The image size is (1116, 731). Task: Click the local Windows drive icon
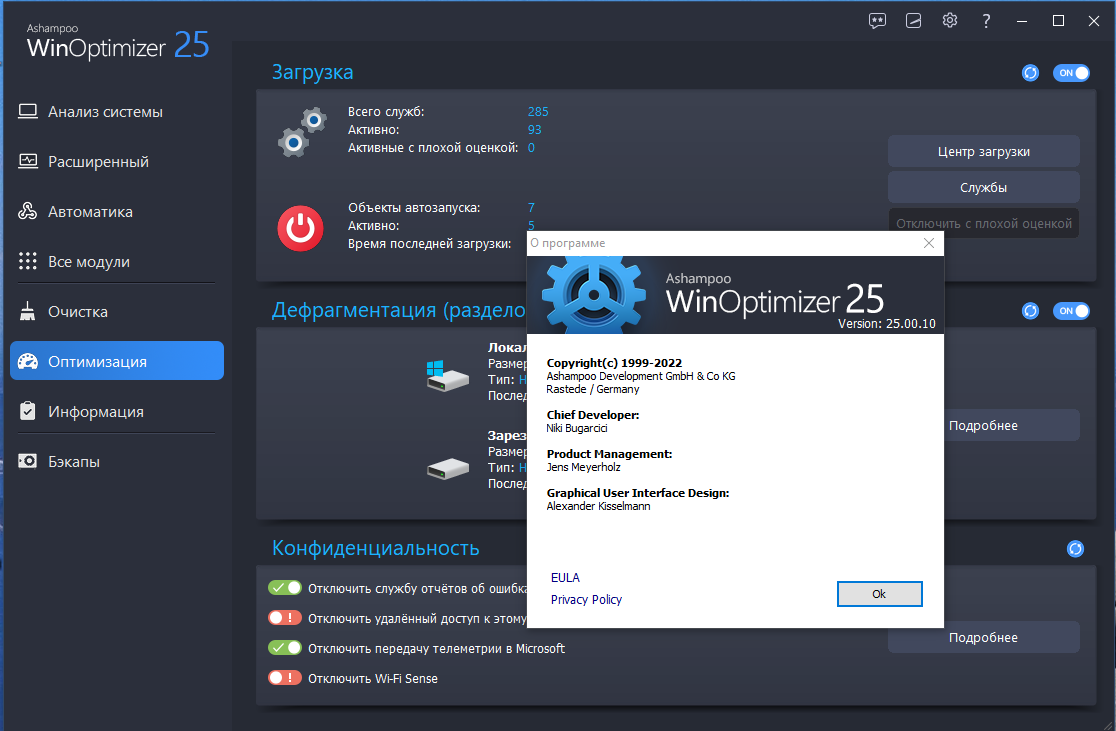[x=447, y=375]
